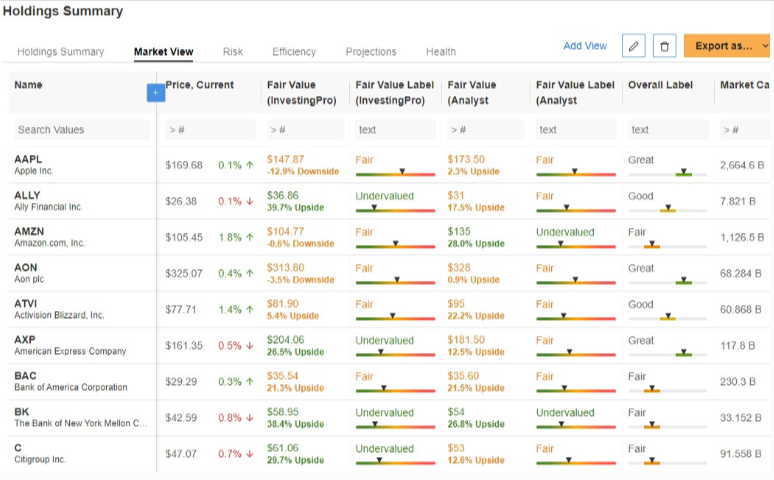Click ATVI analyst fair value $95

point(456,303)
